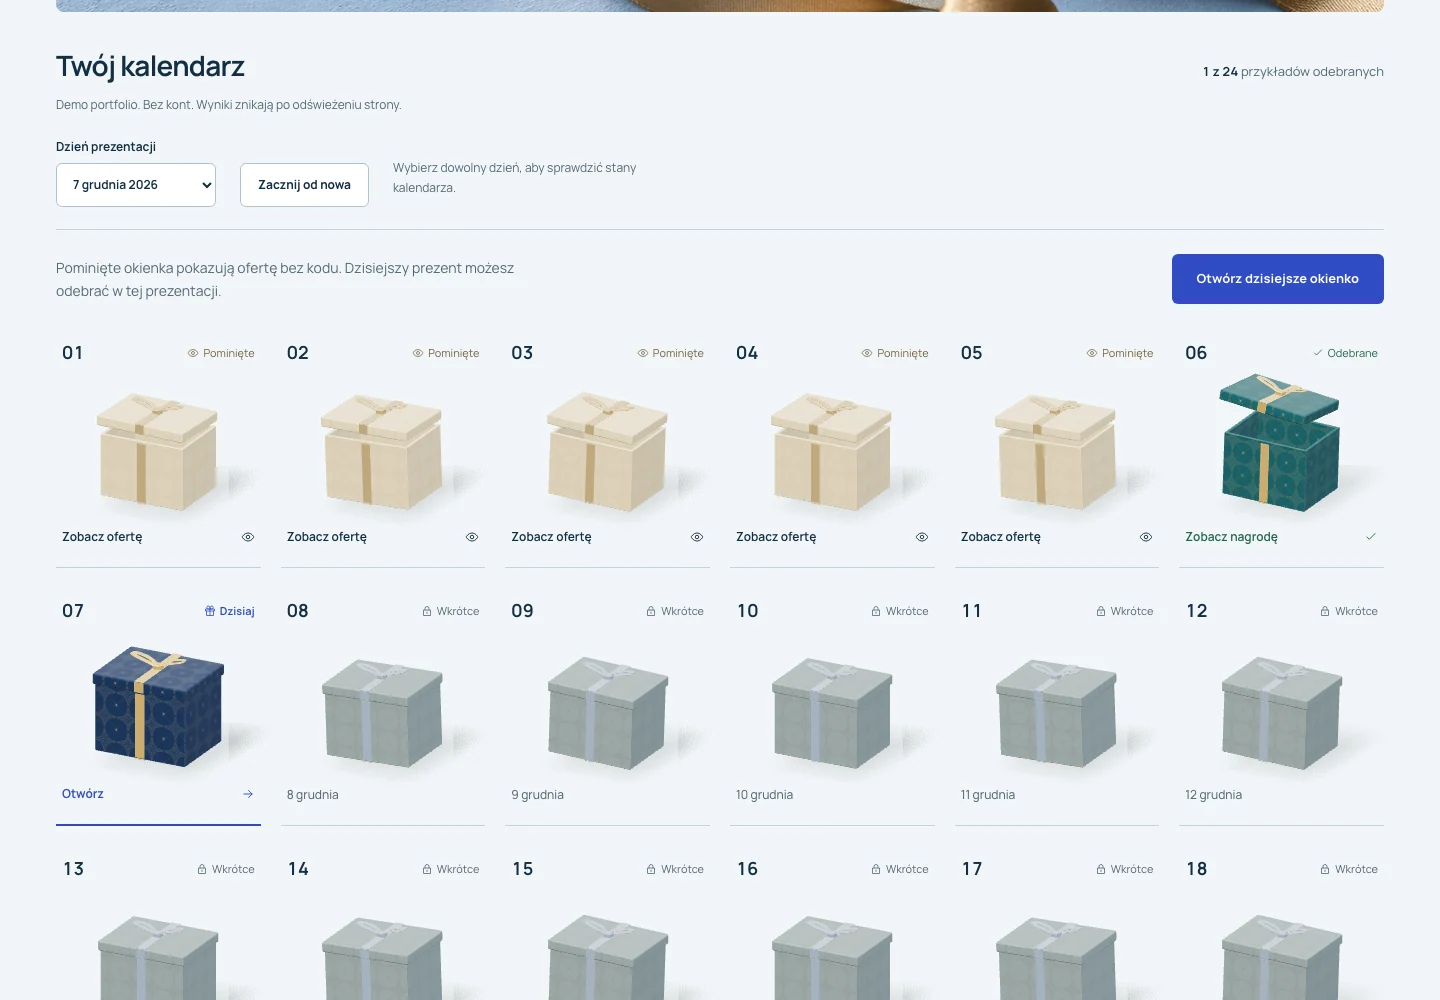Click the eye icon beside Zobacz ofertę on day 04
Image resolution: width=1440 pixels, height=1000 pixels.
coord(922,537)
